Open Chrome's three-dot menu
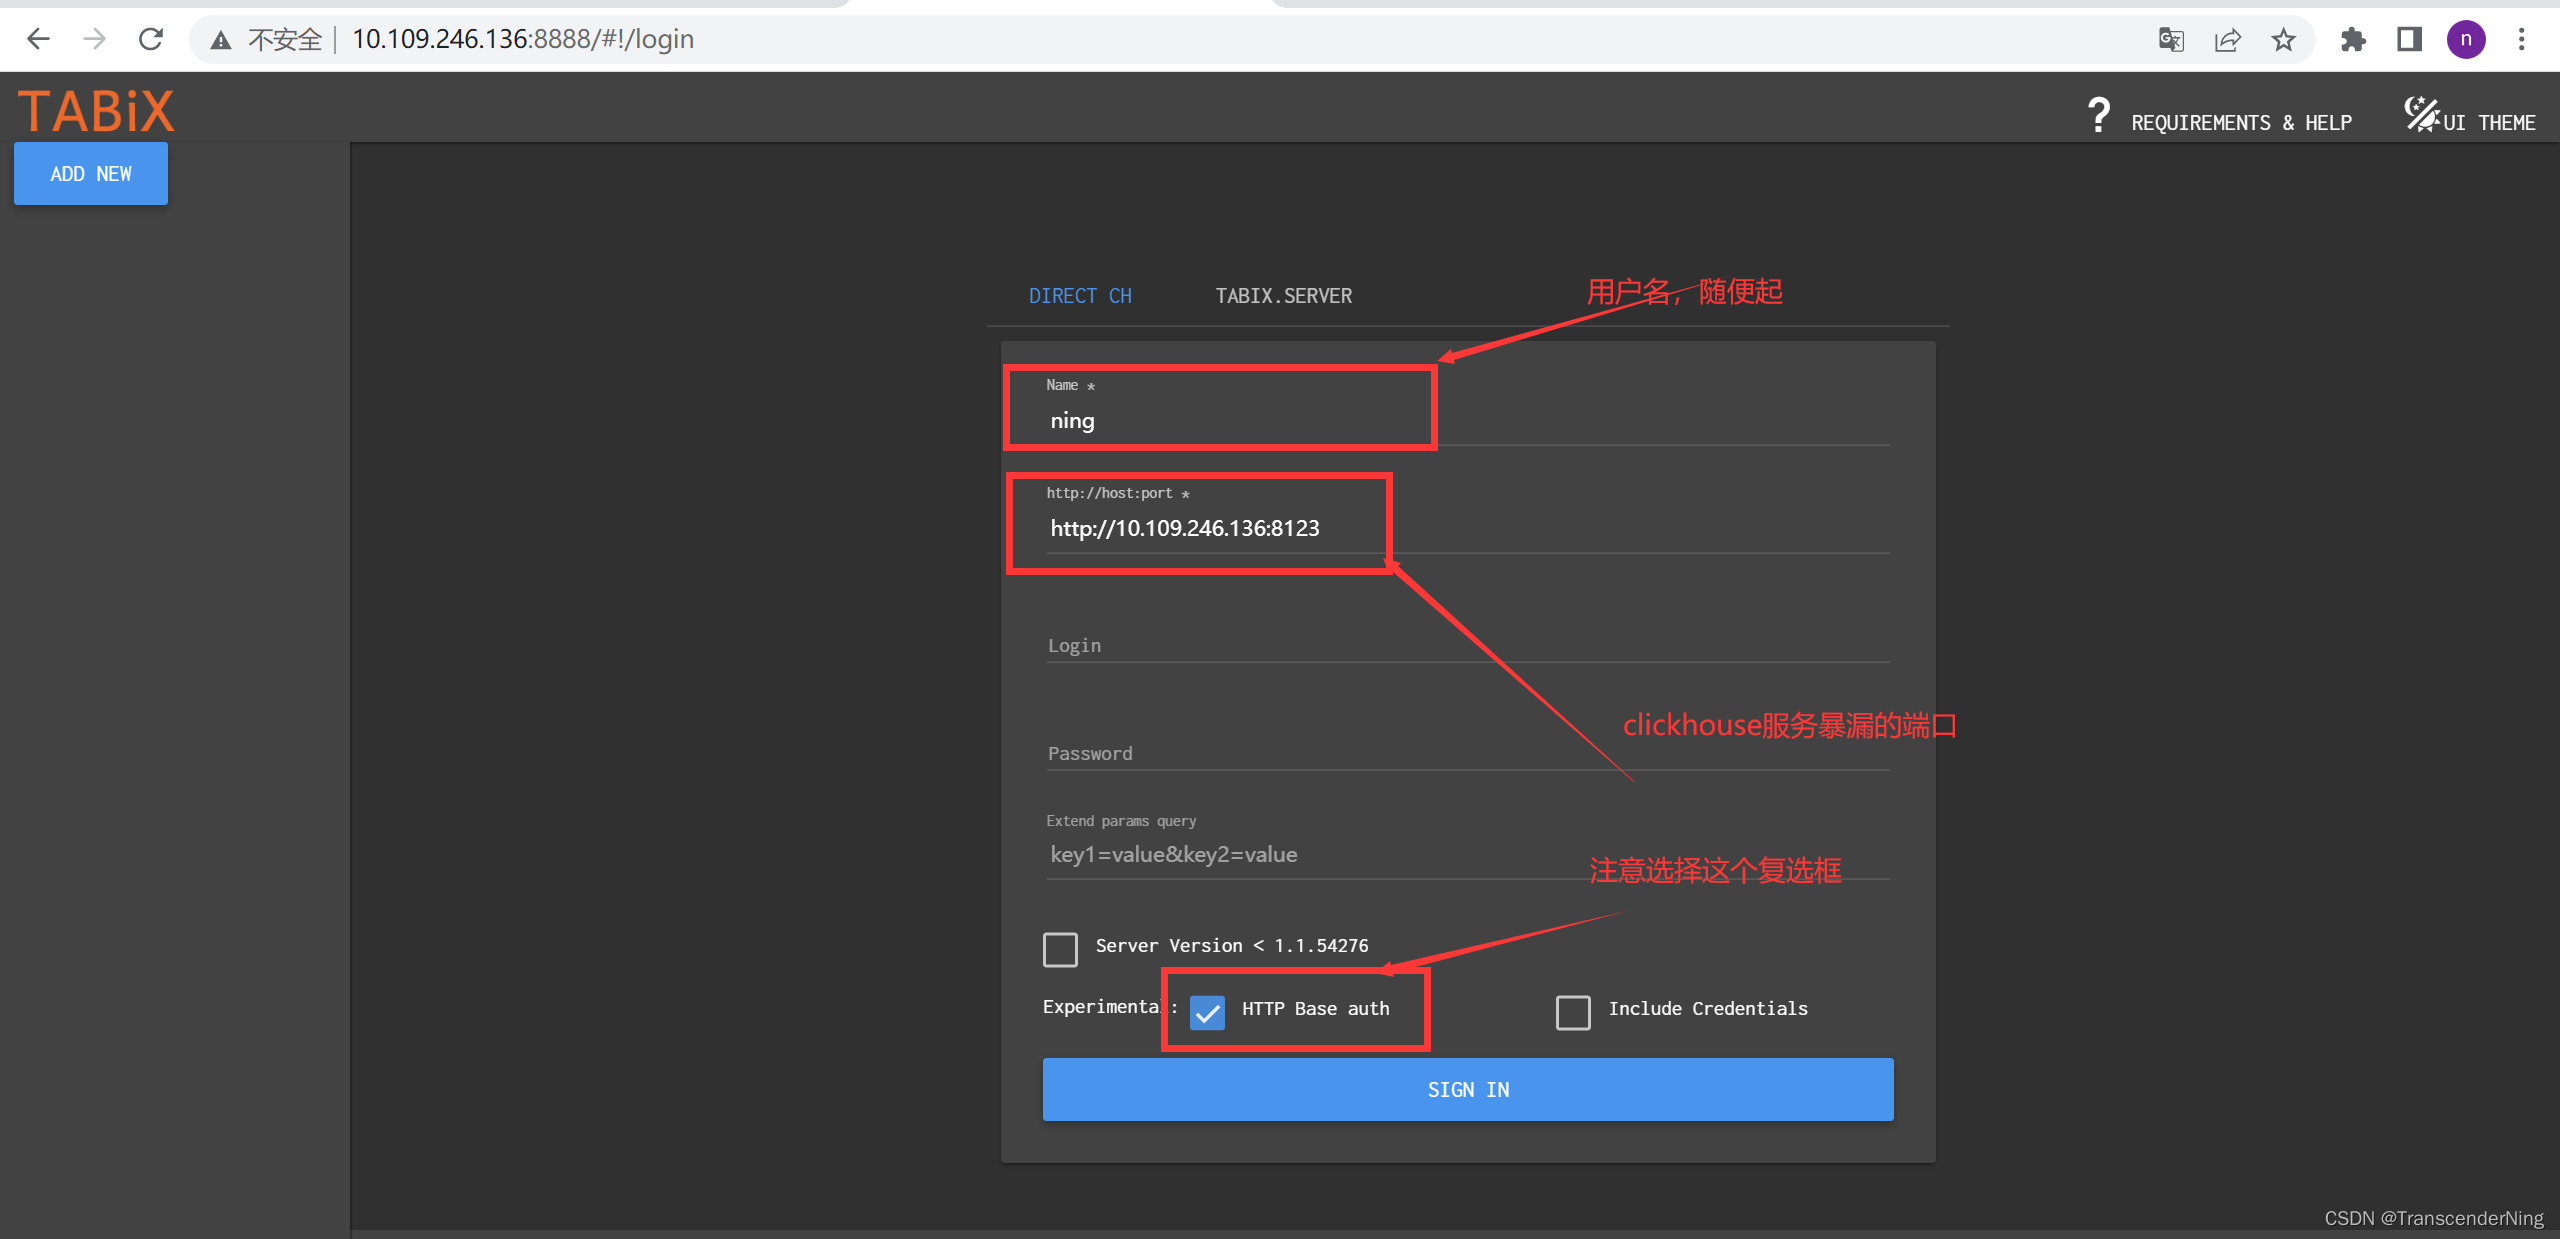Viewport: 2560px width, 1239px height. 2522,39
